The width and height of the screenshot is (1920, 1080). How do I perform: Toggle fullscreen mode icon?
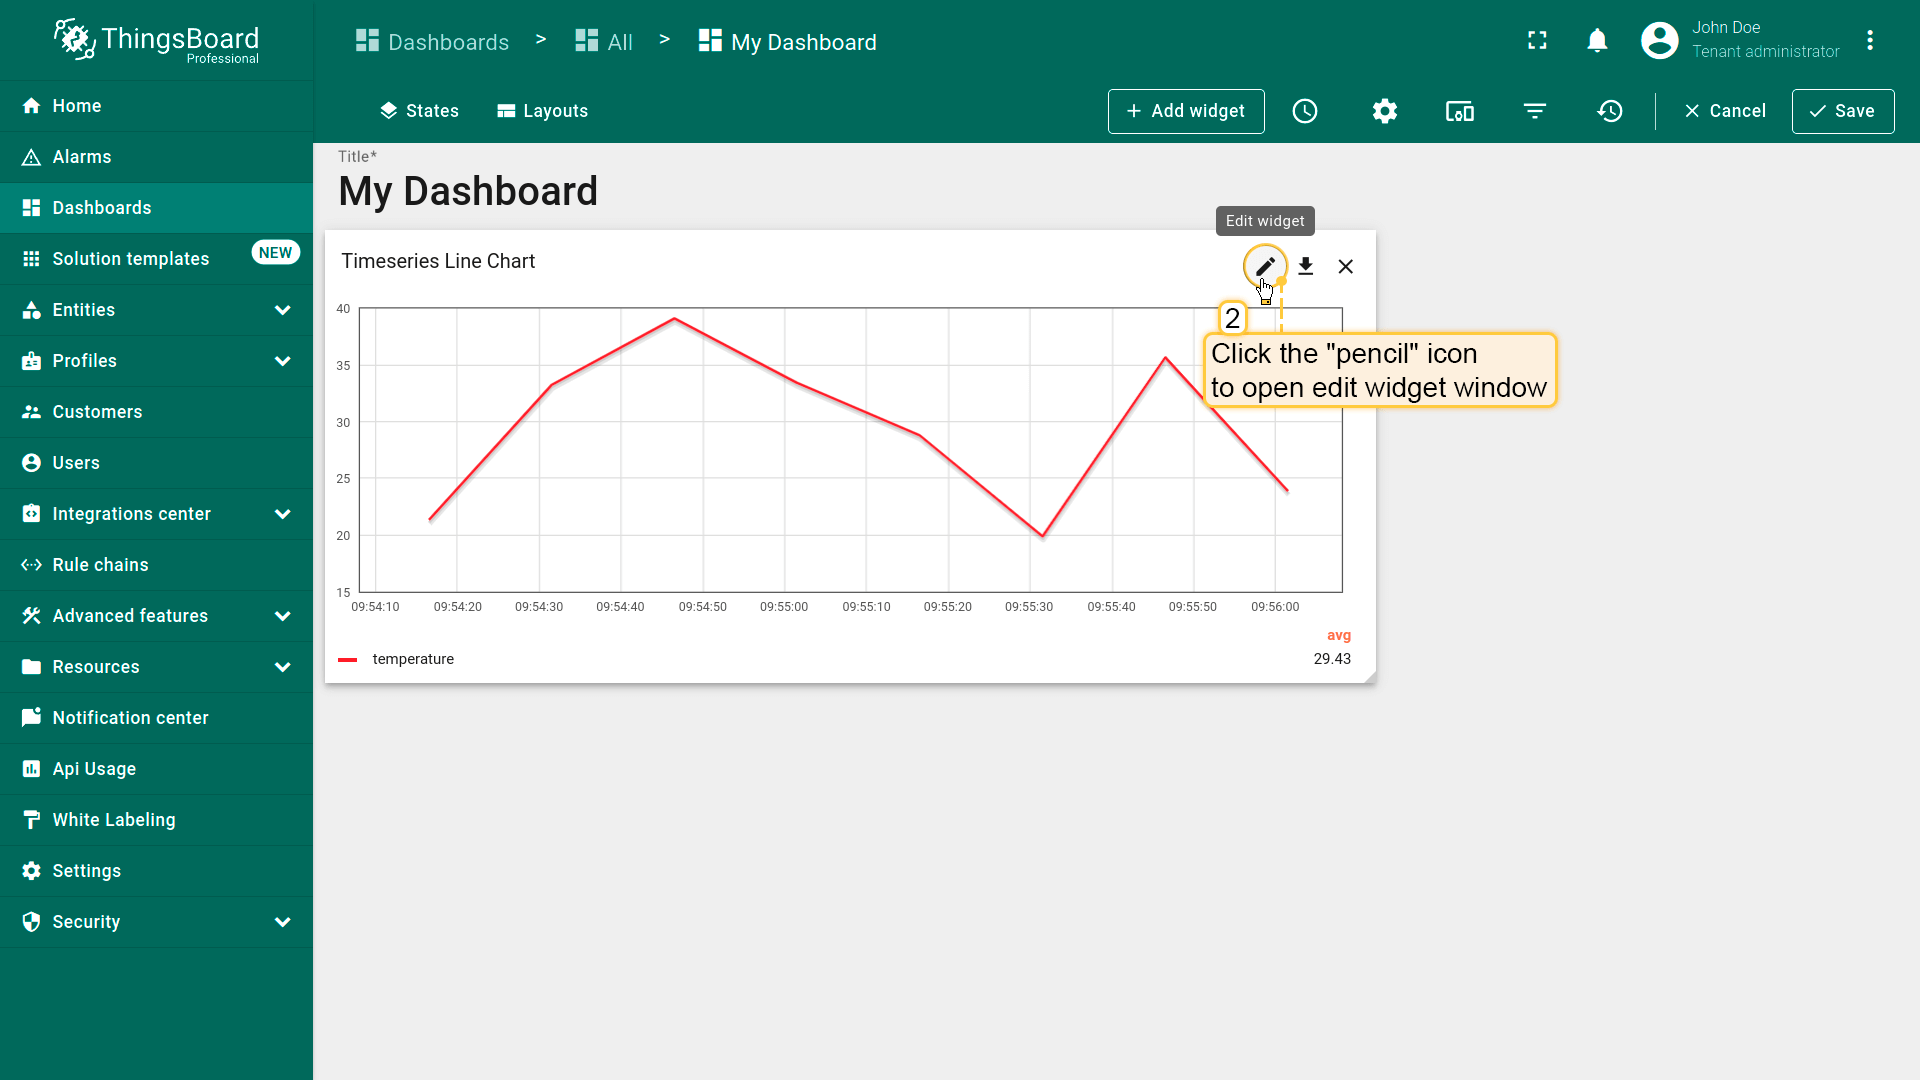click(x=1537, y=40)
